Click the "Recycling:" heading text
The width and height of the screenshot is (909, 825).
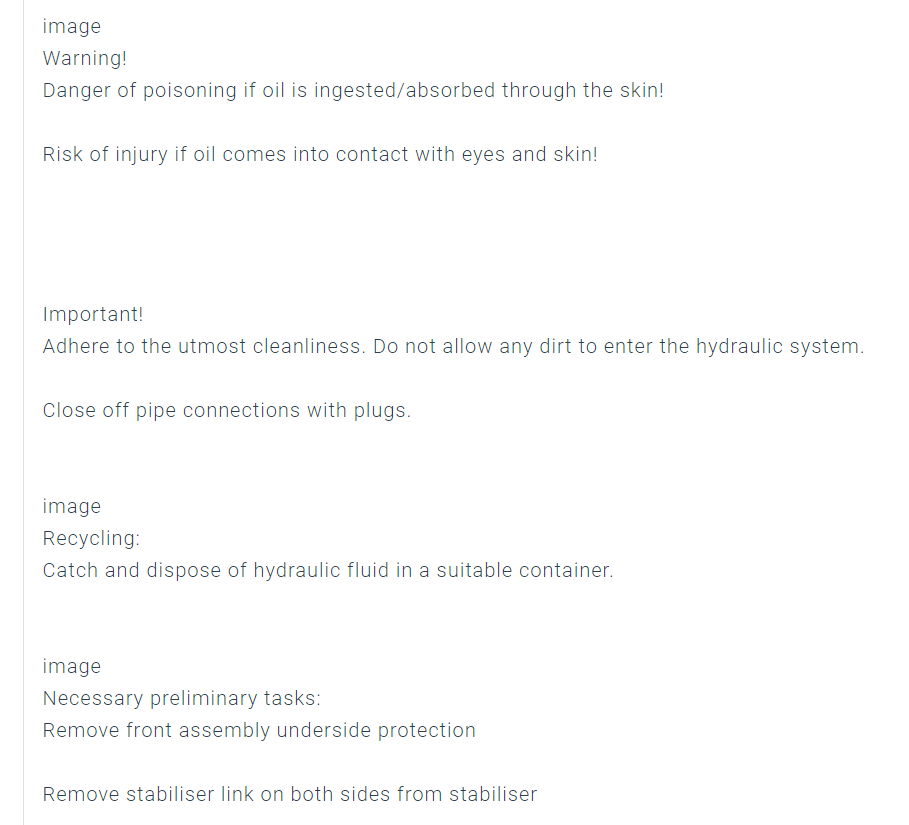[91, 539]
